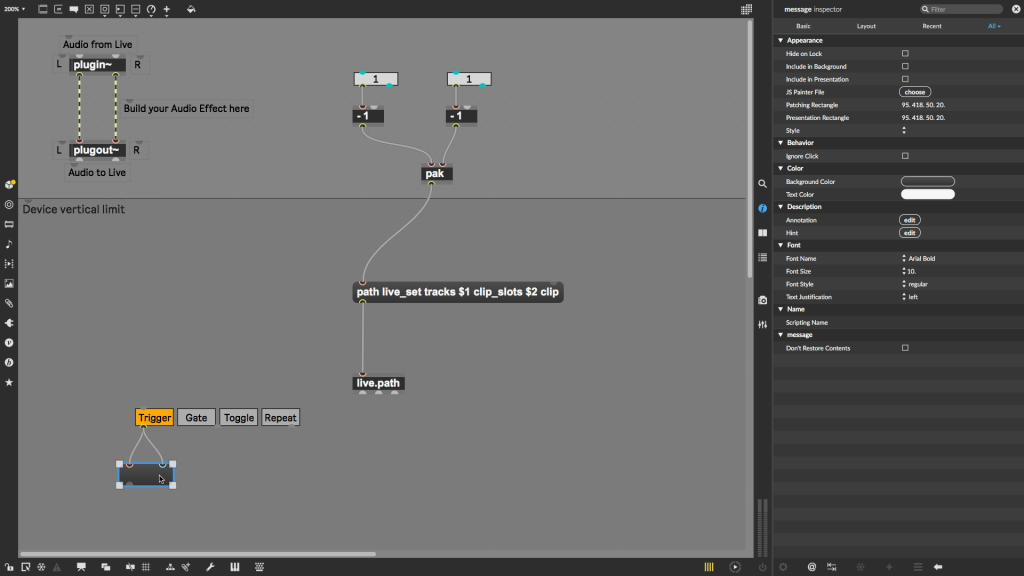Toggle the grid icon at top right of patcher
Screen dimensions: 1024x576
point(746,9)
